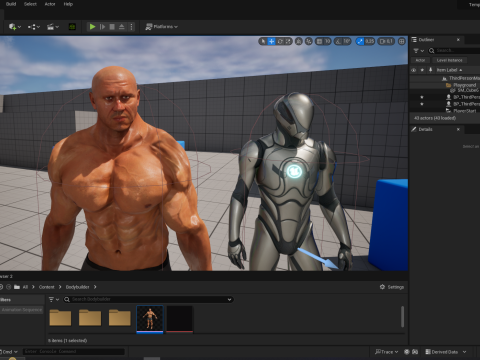
Task: Open the Actor menu
Action: [x=50, y=4]
